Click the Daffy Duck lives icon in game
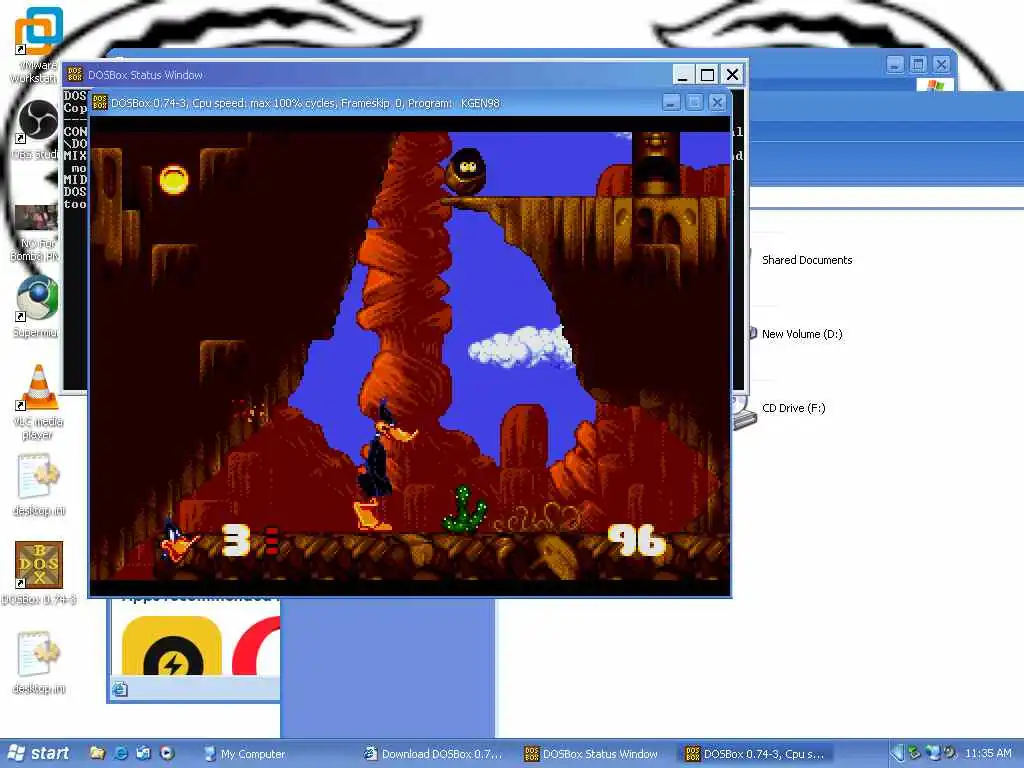The height and width of the screenshot is (768, 1024). [179, 539]
